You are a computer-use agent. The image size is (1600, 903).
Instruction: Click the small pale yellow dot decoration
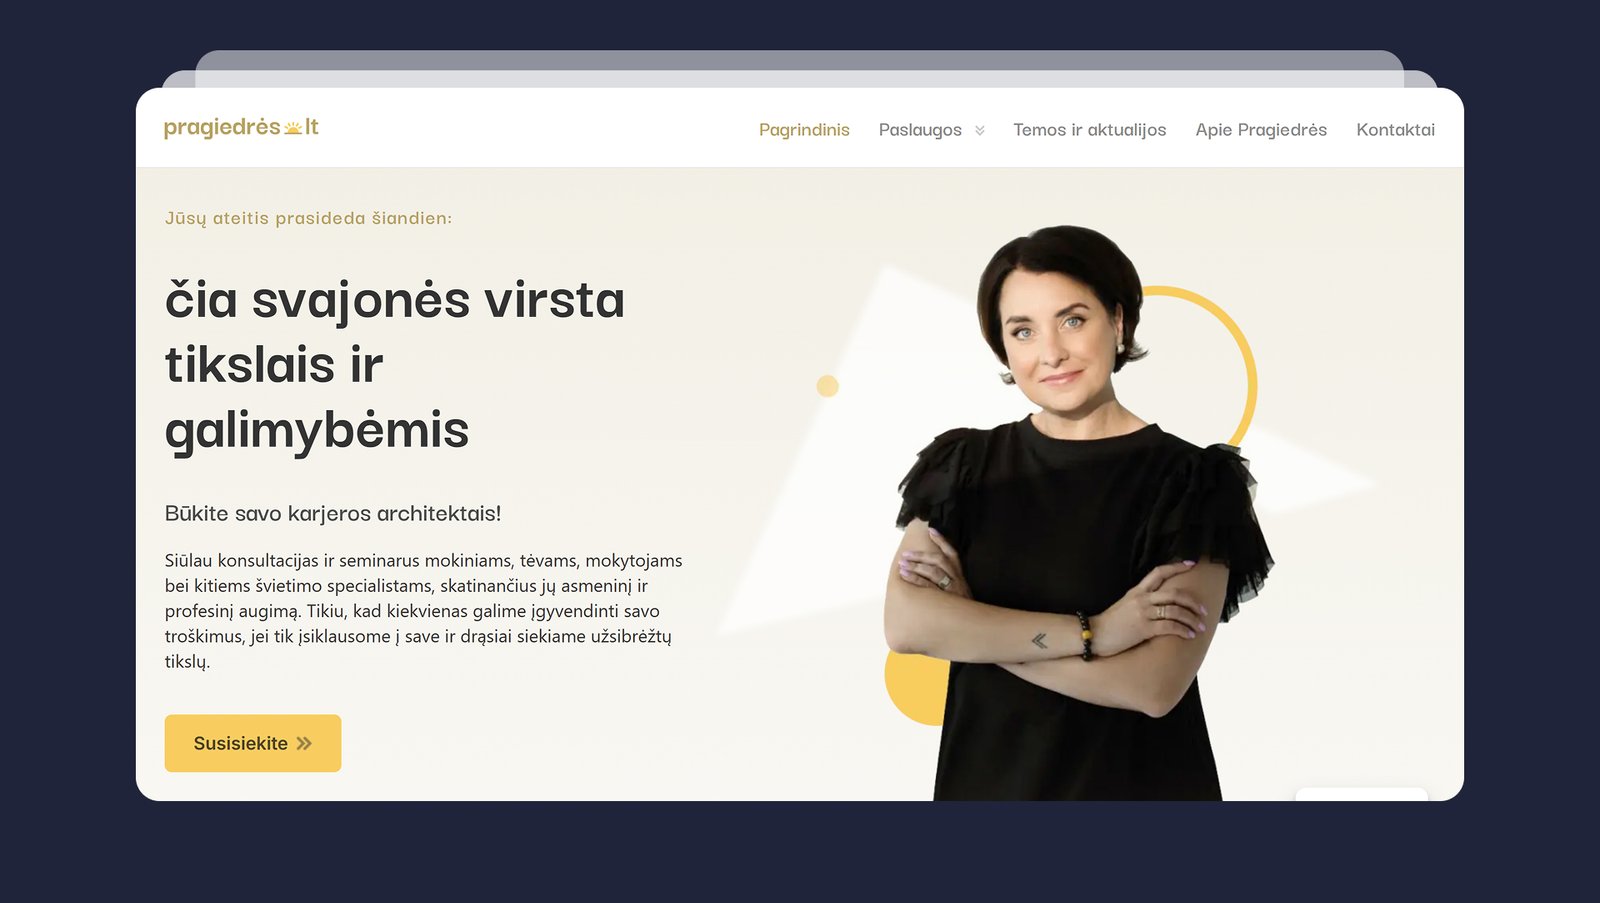(x=827, y=386)
